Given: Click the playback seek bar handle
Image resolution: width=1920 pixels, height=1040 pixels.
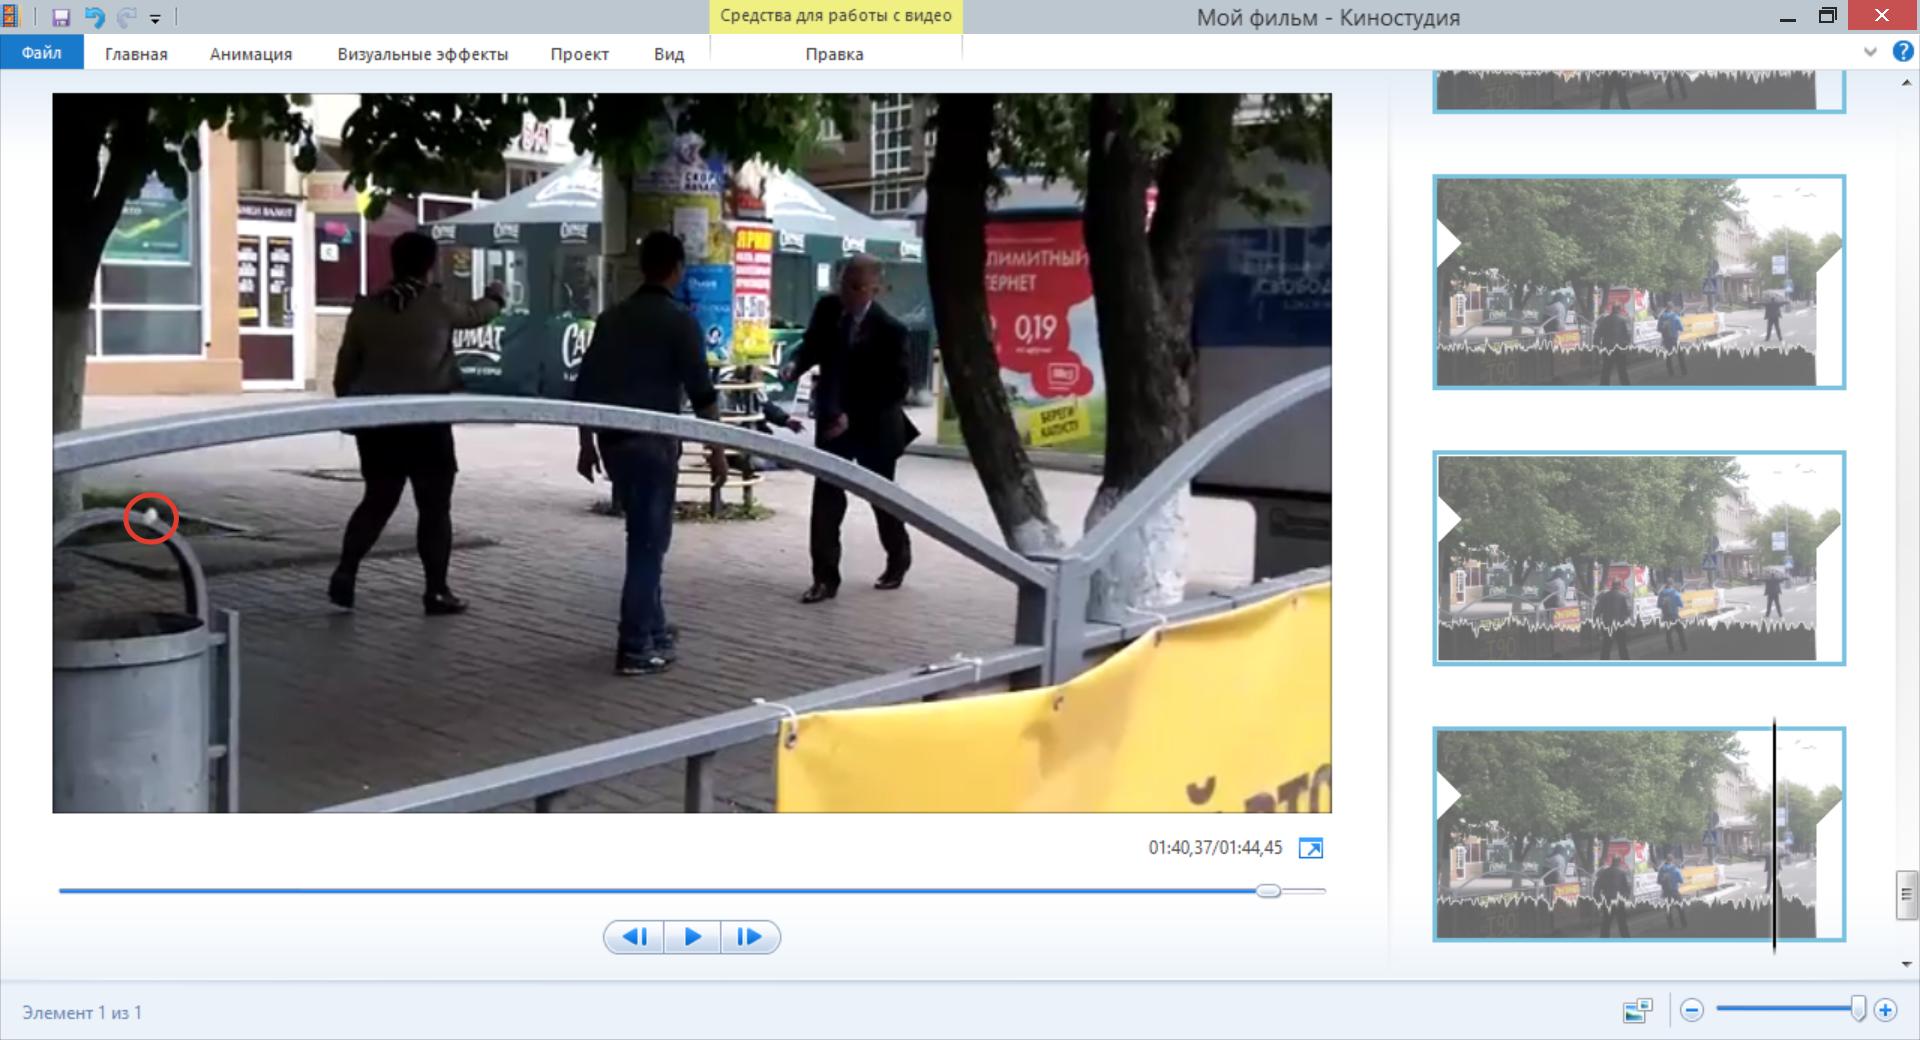Looking at the screenshot, I should click(1269, 890).
